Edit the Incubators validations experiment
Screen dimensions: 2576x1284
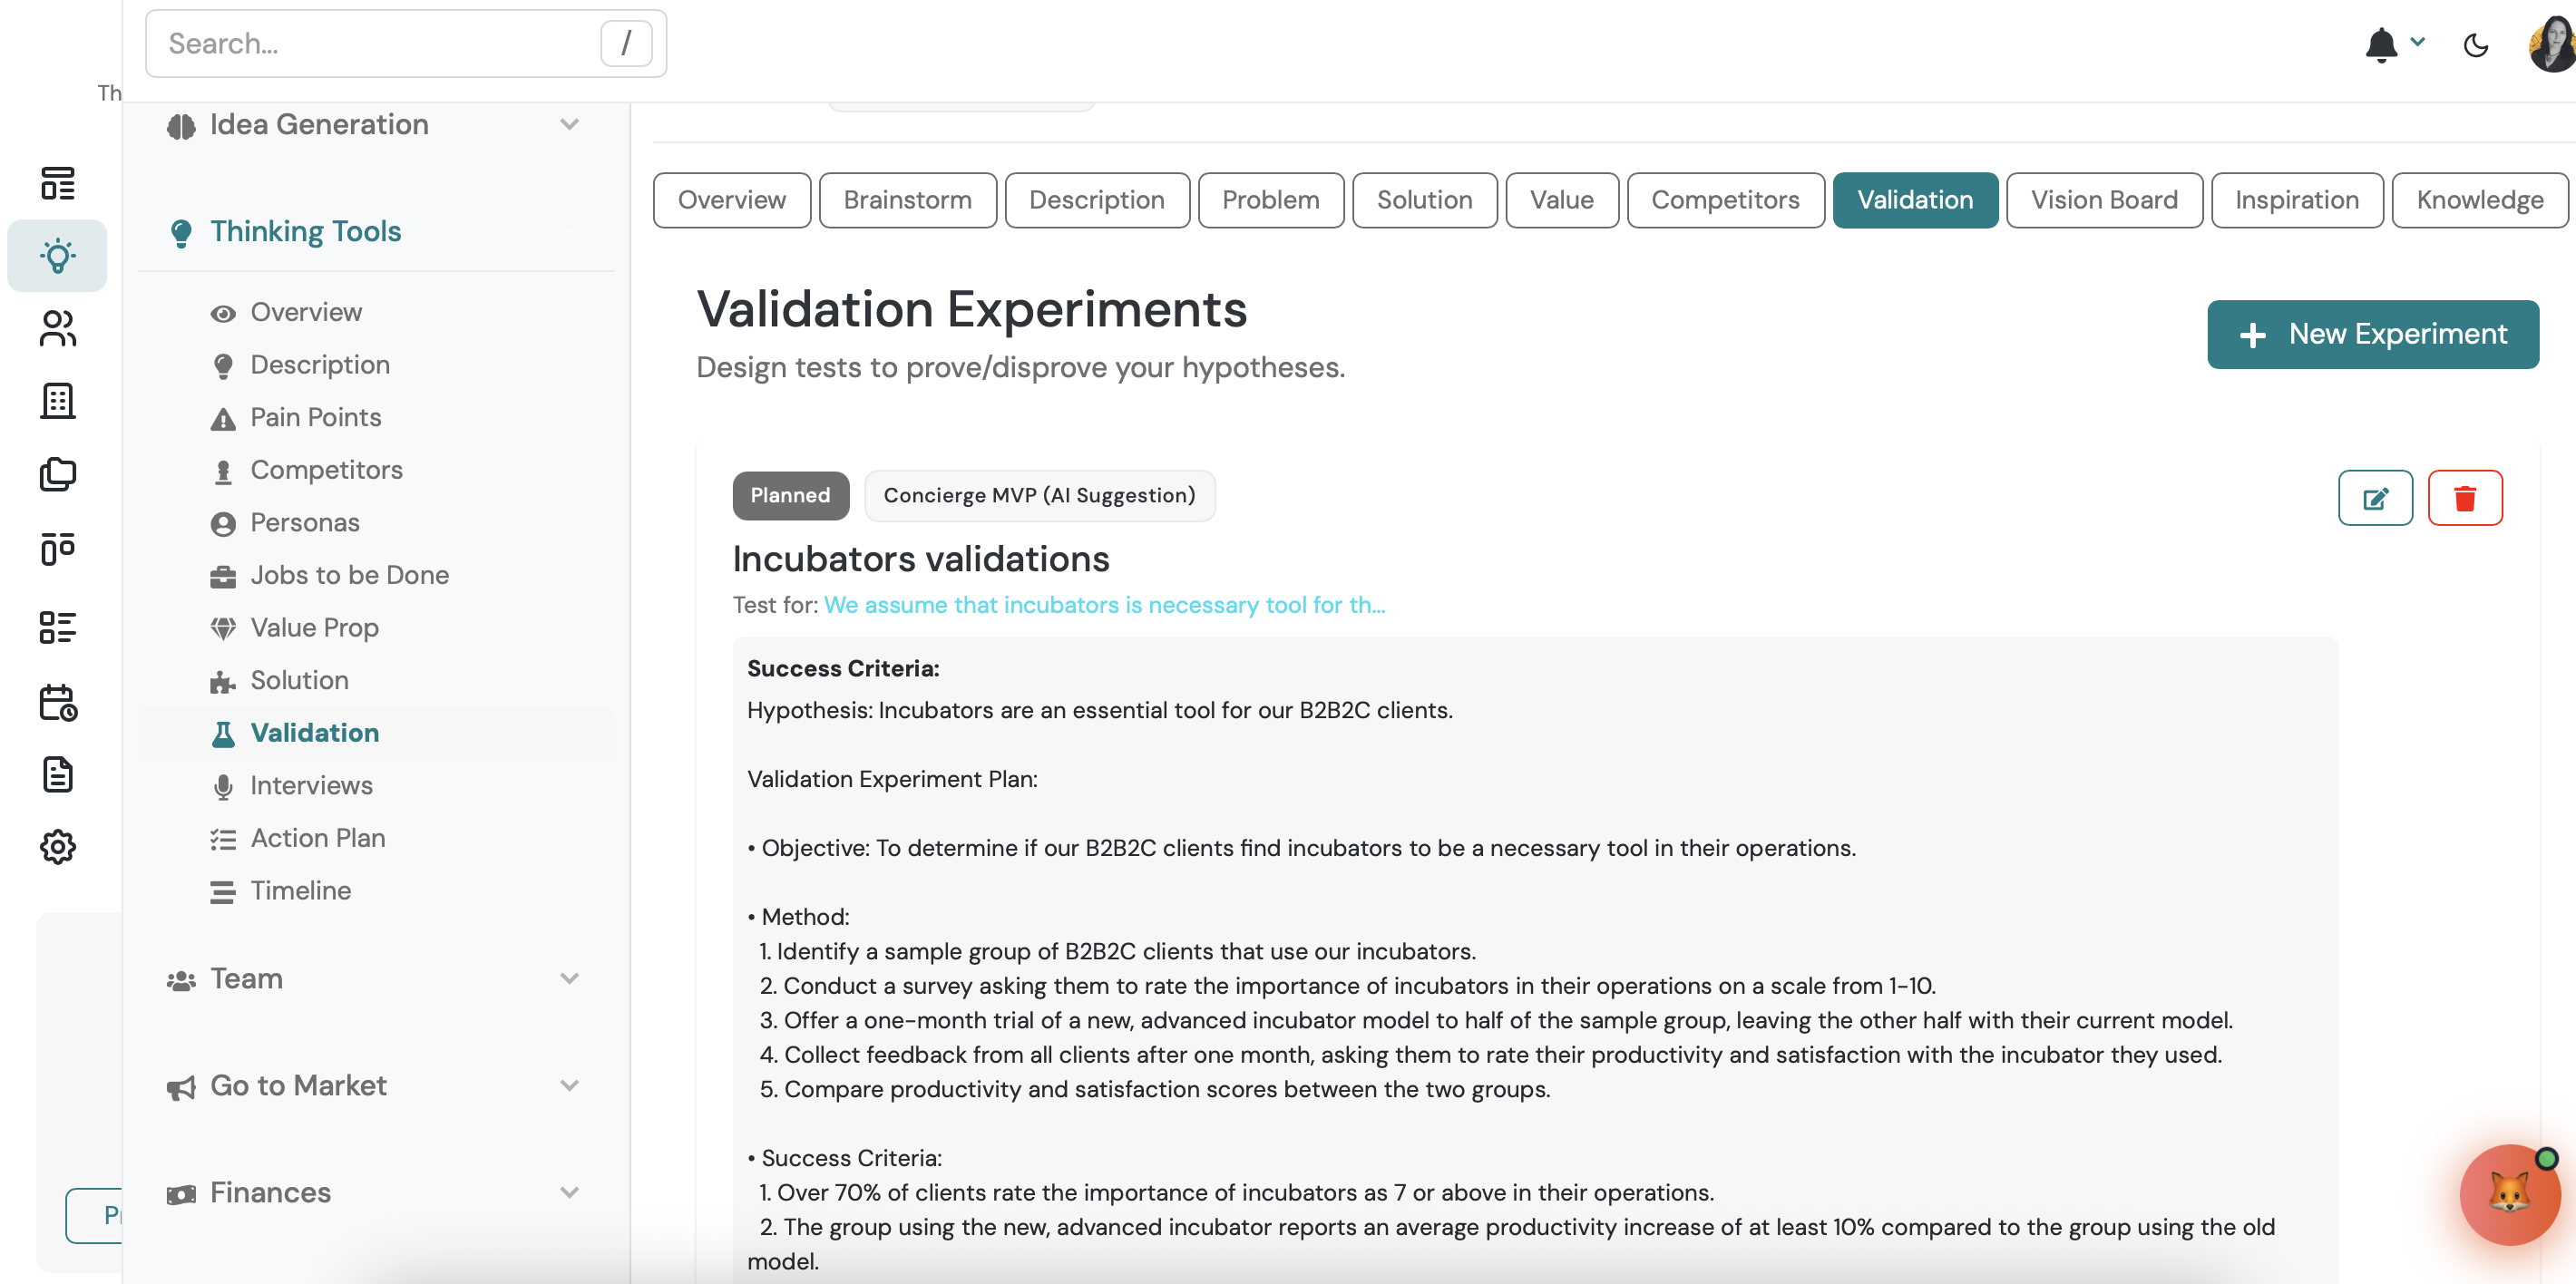point(2374,498)
